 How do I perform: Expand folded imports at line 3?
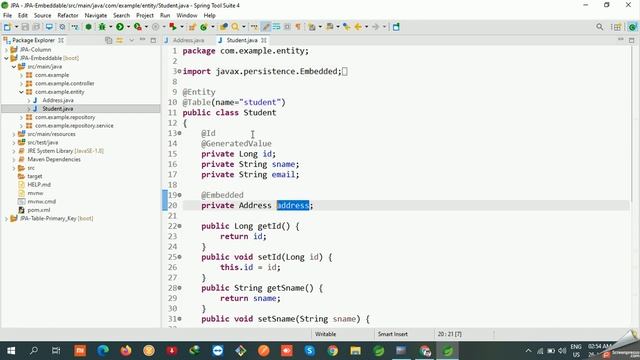[179, 71]
